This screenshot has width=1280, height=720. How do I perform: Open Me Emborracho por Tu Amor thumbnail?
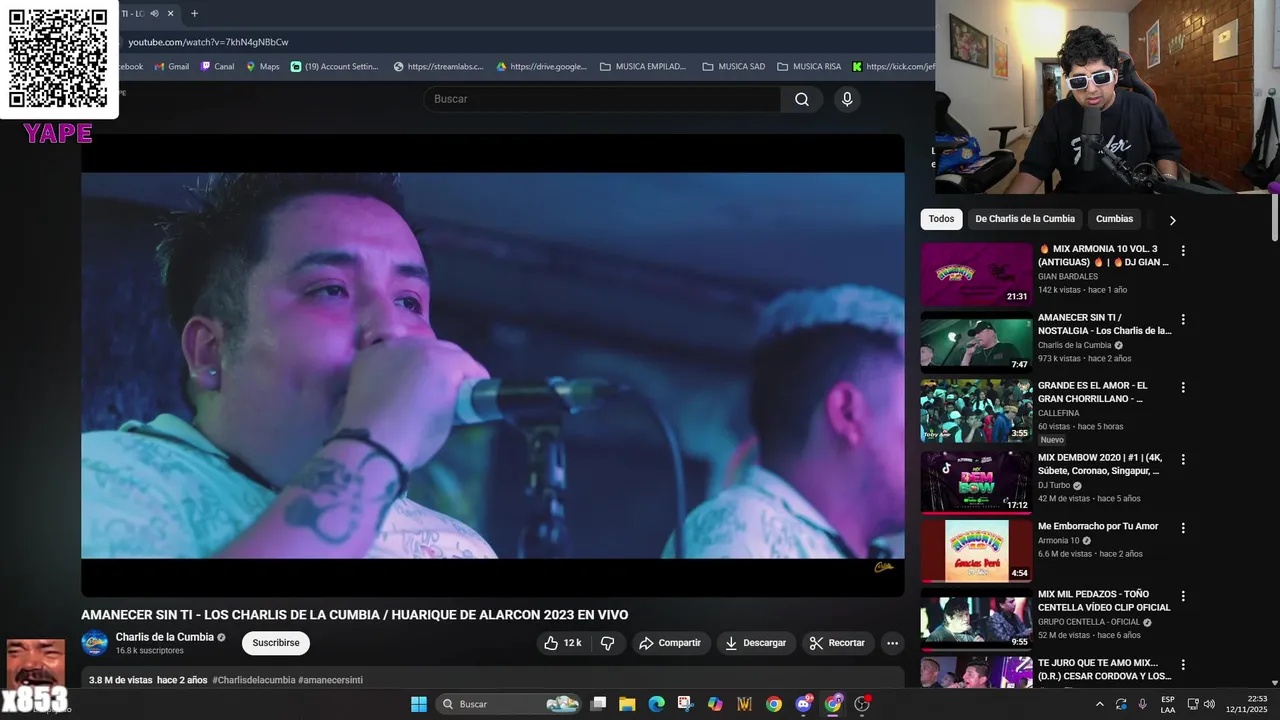tap(976, 550)
